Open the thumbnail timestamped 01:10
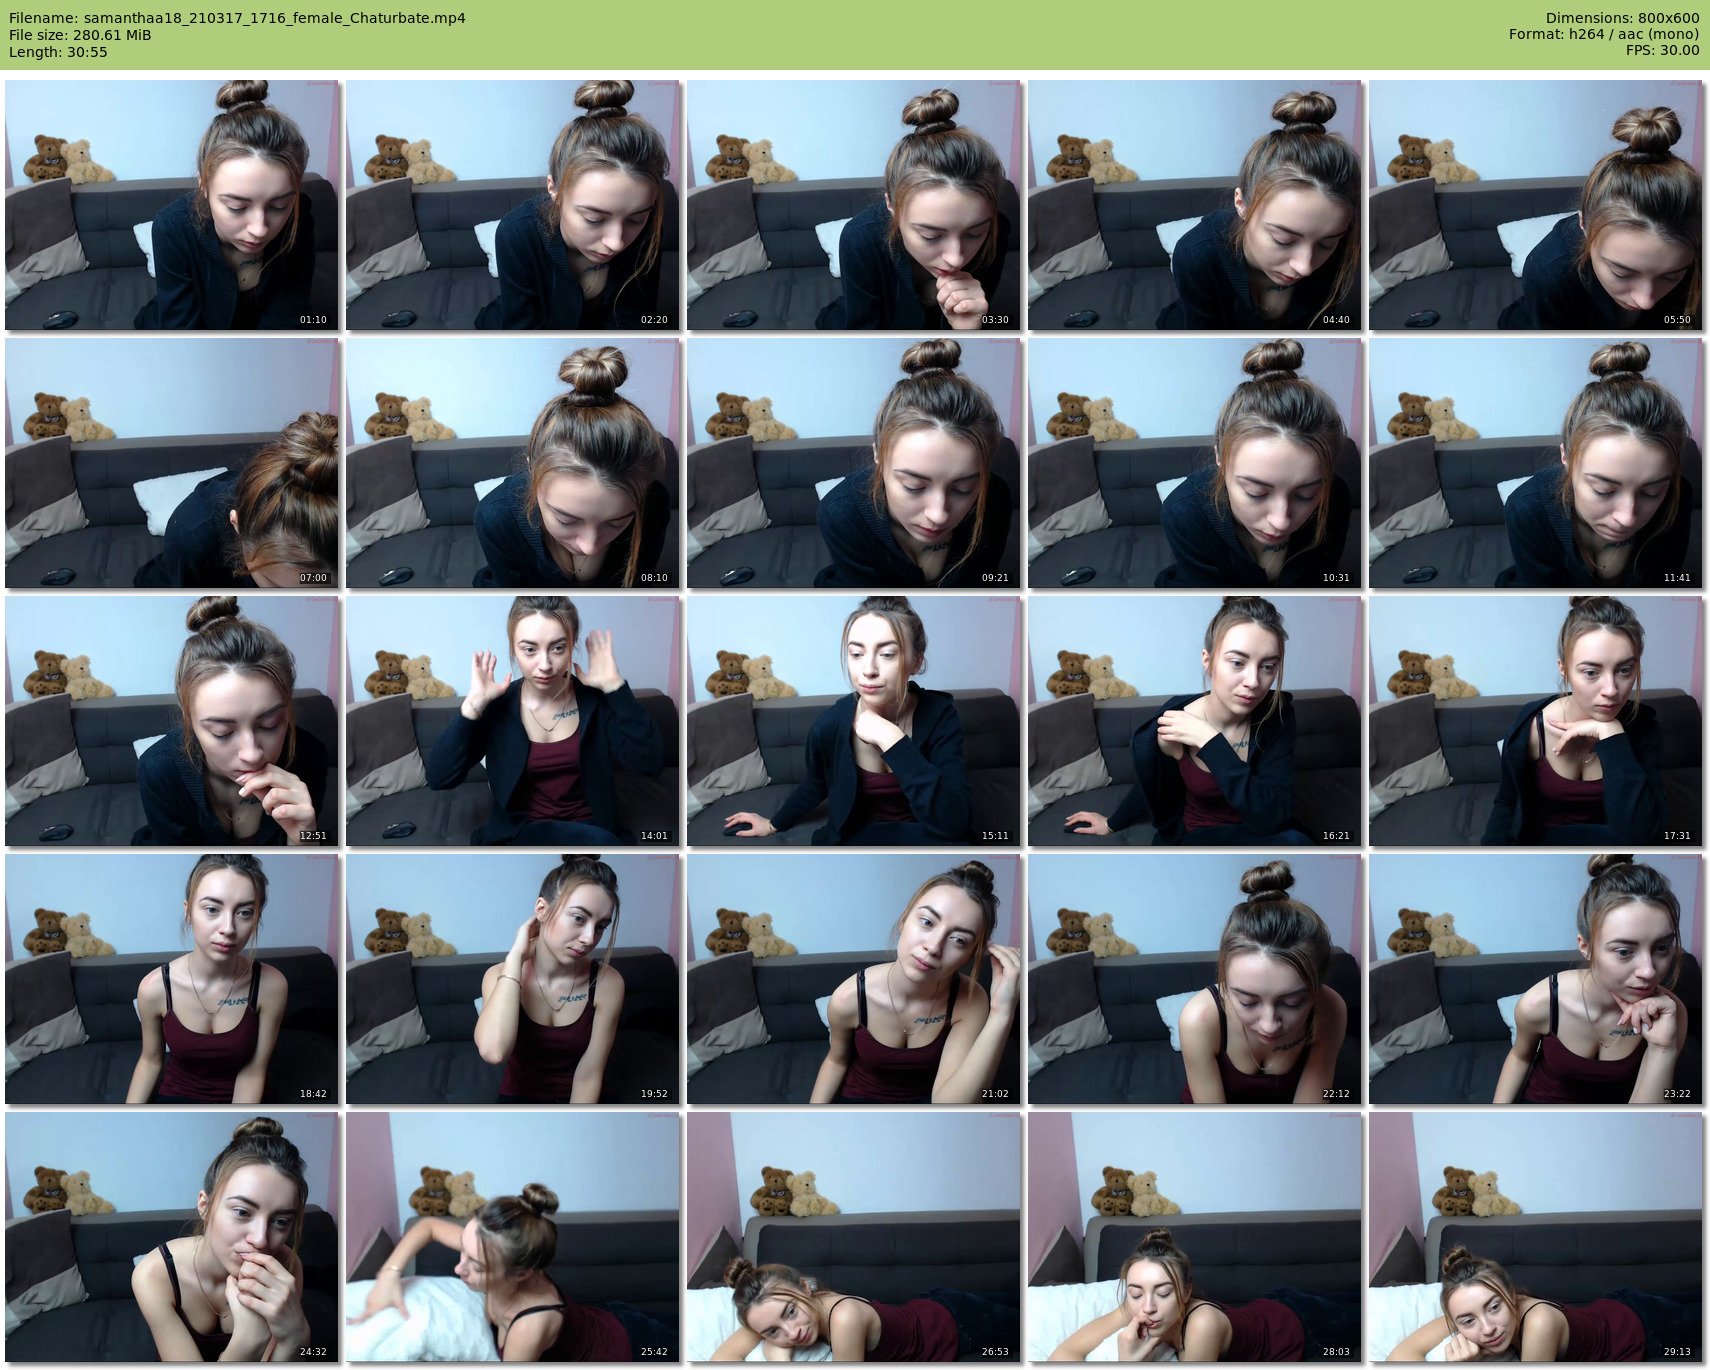 172,205
